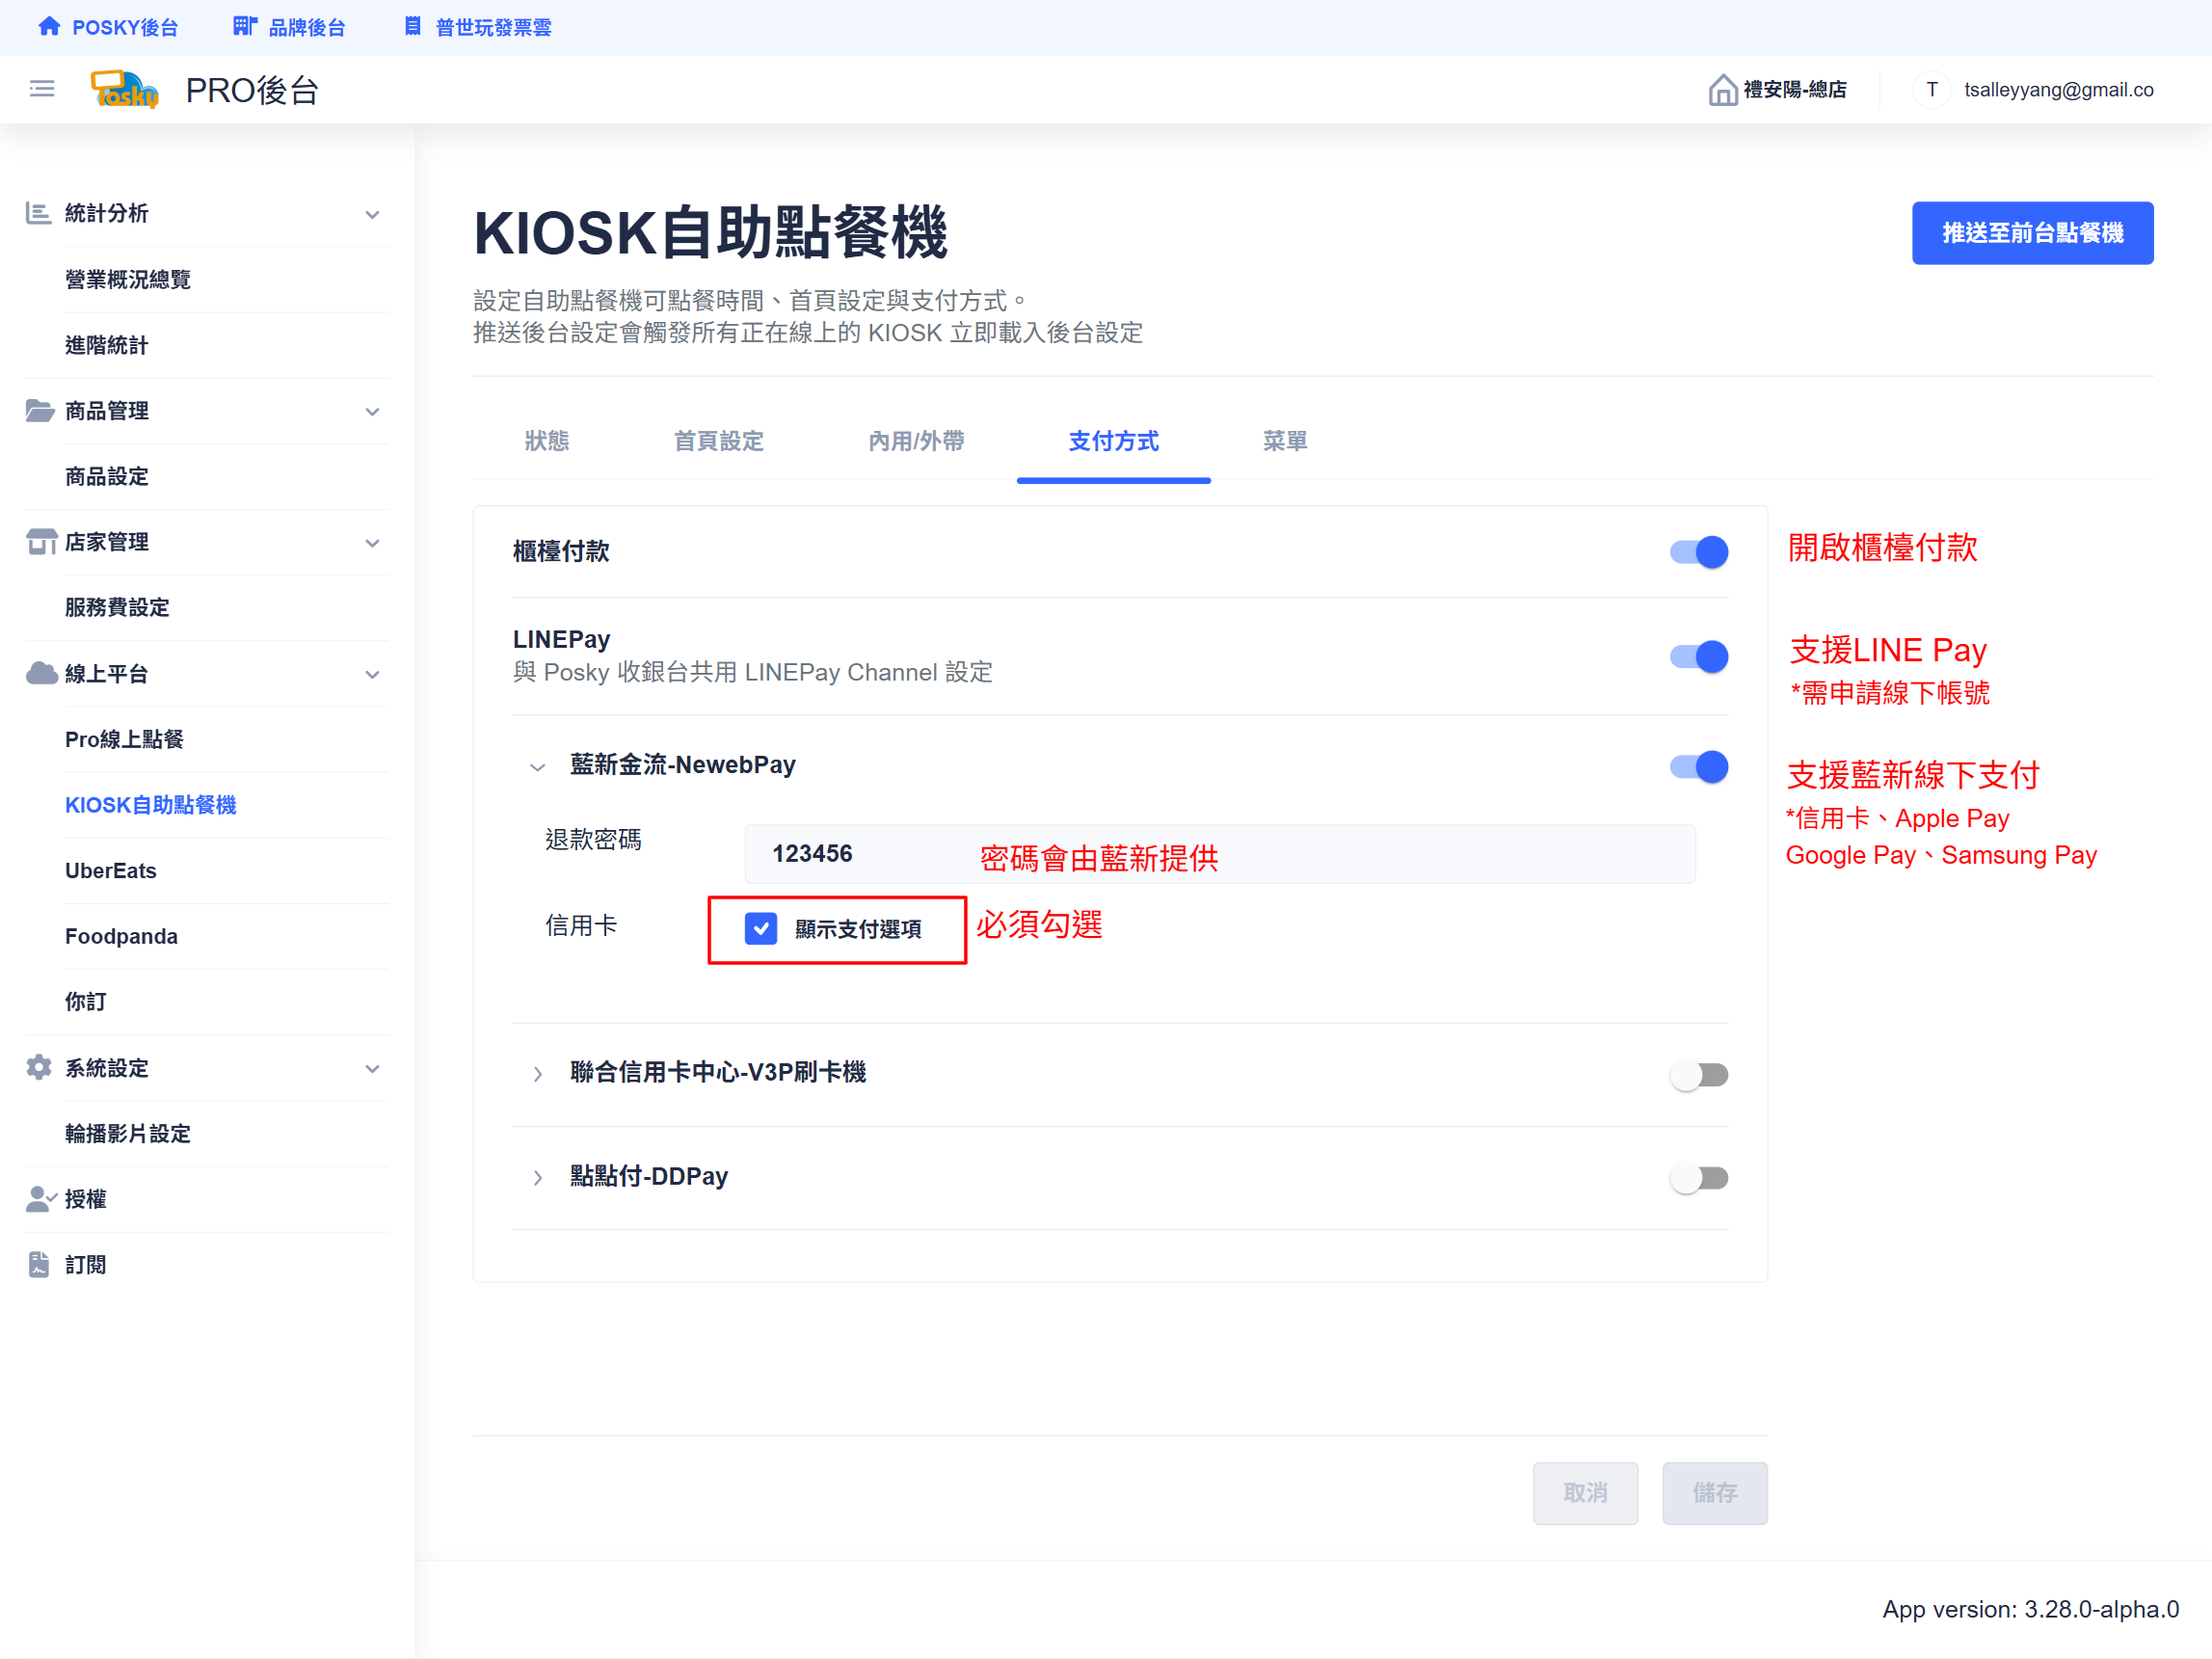Click the 退款密碼 input field
The height and width of the screenshot is (1659, 2212).
1219,854
